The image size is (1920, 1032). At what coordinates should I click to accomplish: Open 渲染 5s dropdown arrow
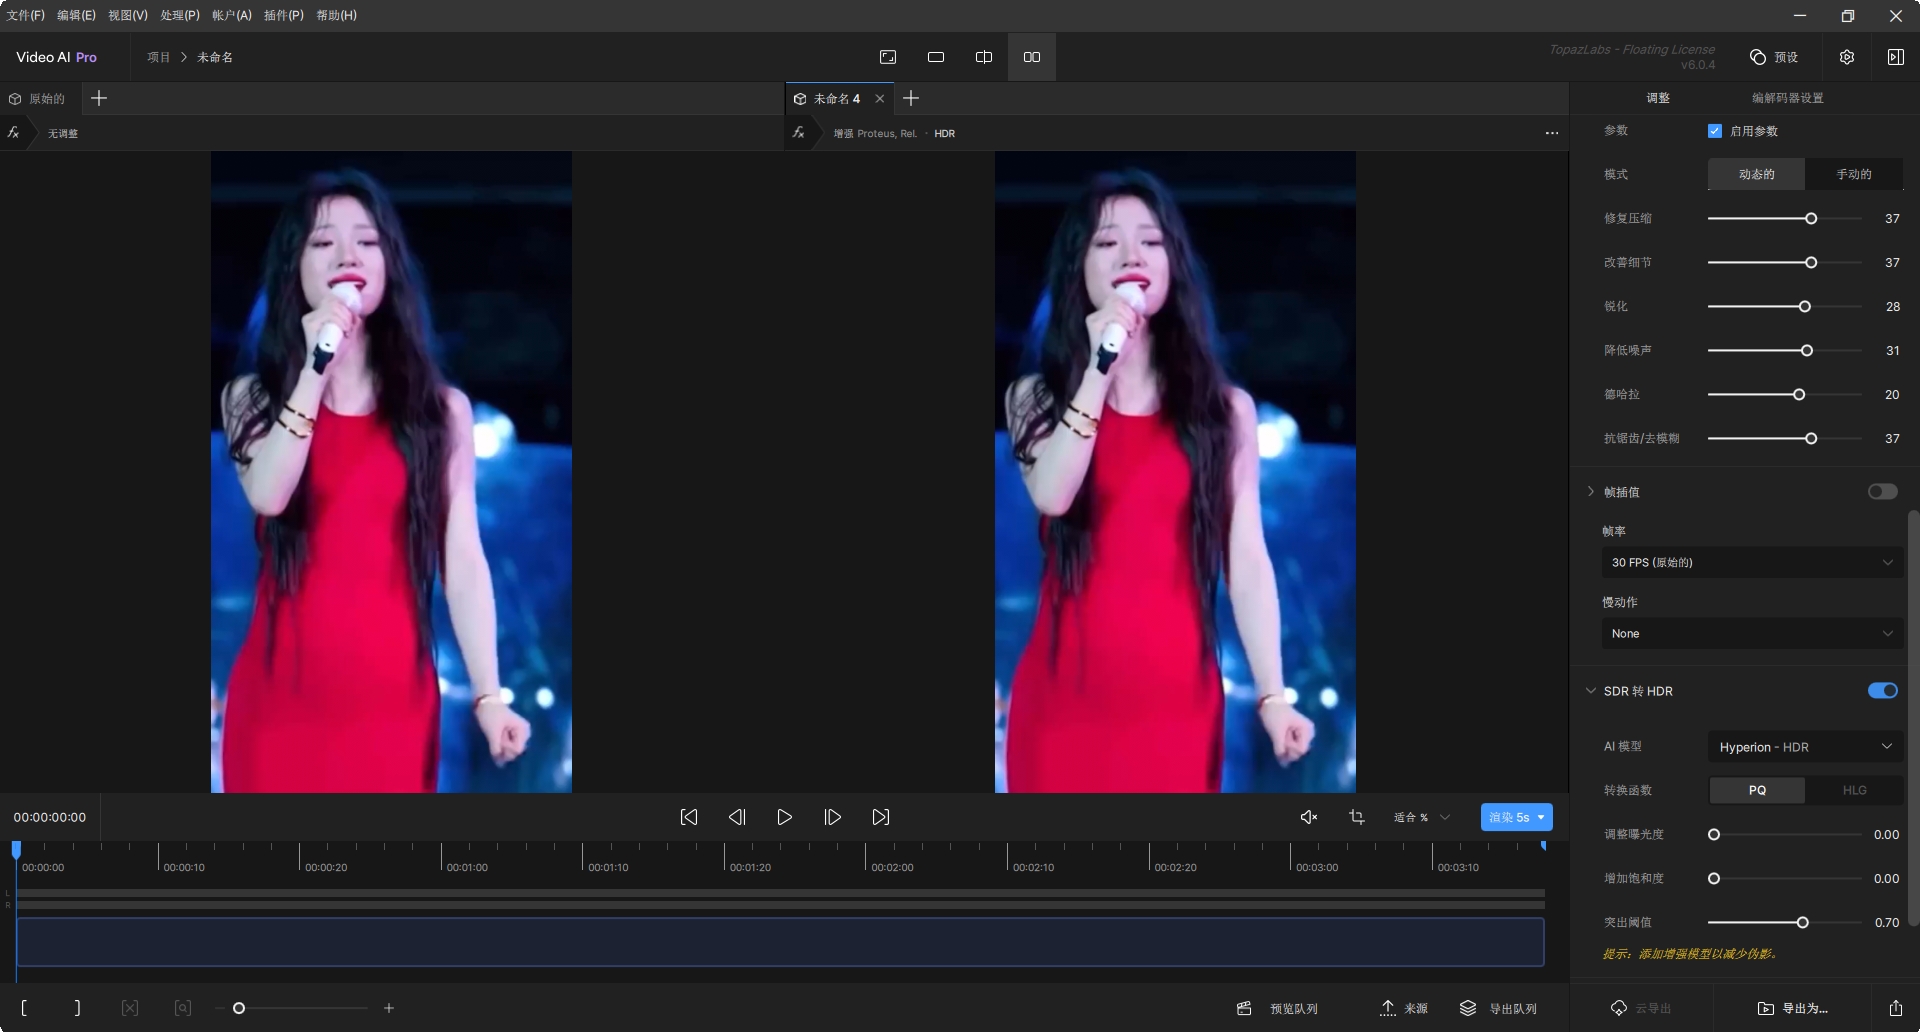click(x=1541, y=817)
